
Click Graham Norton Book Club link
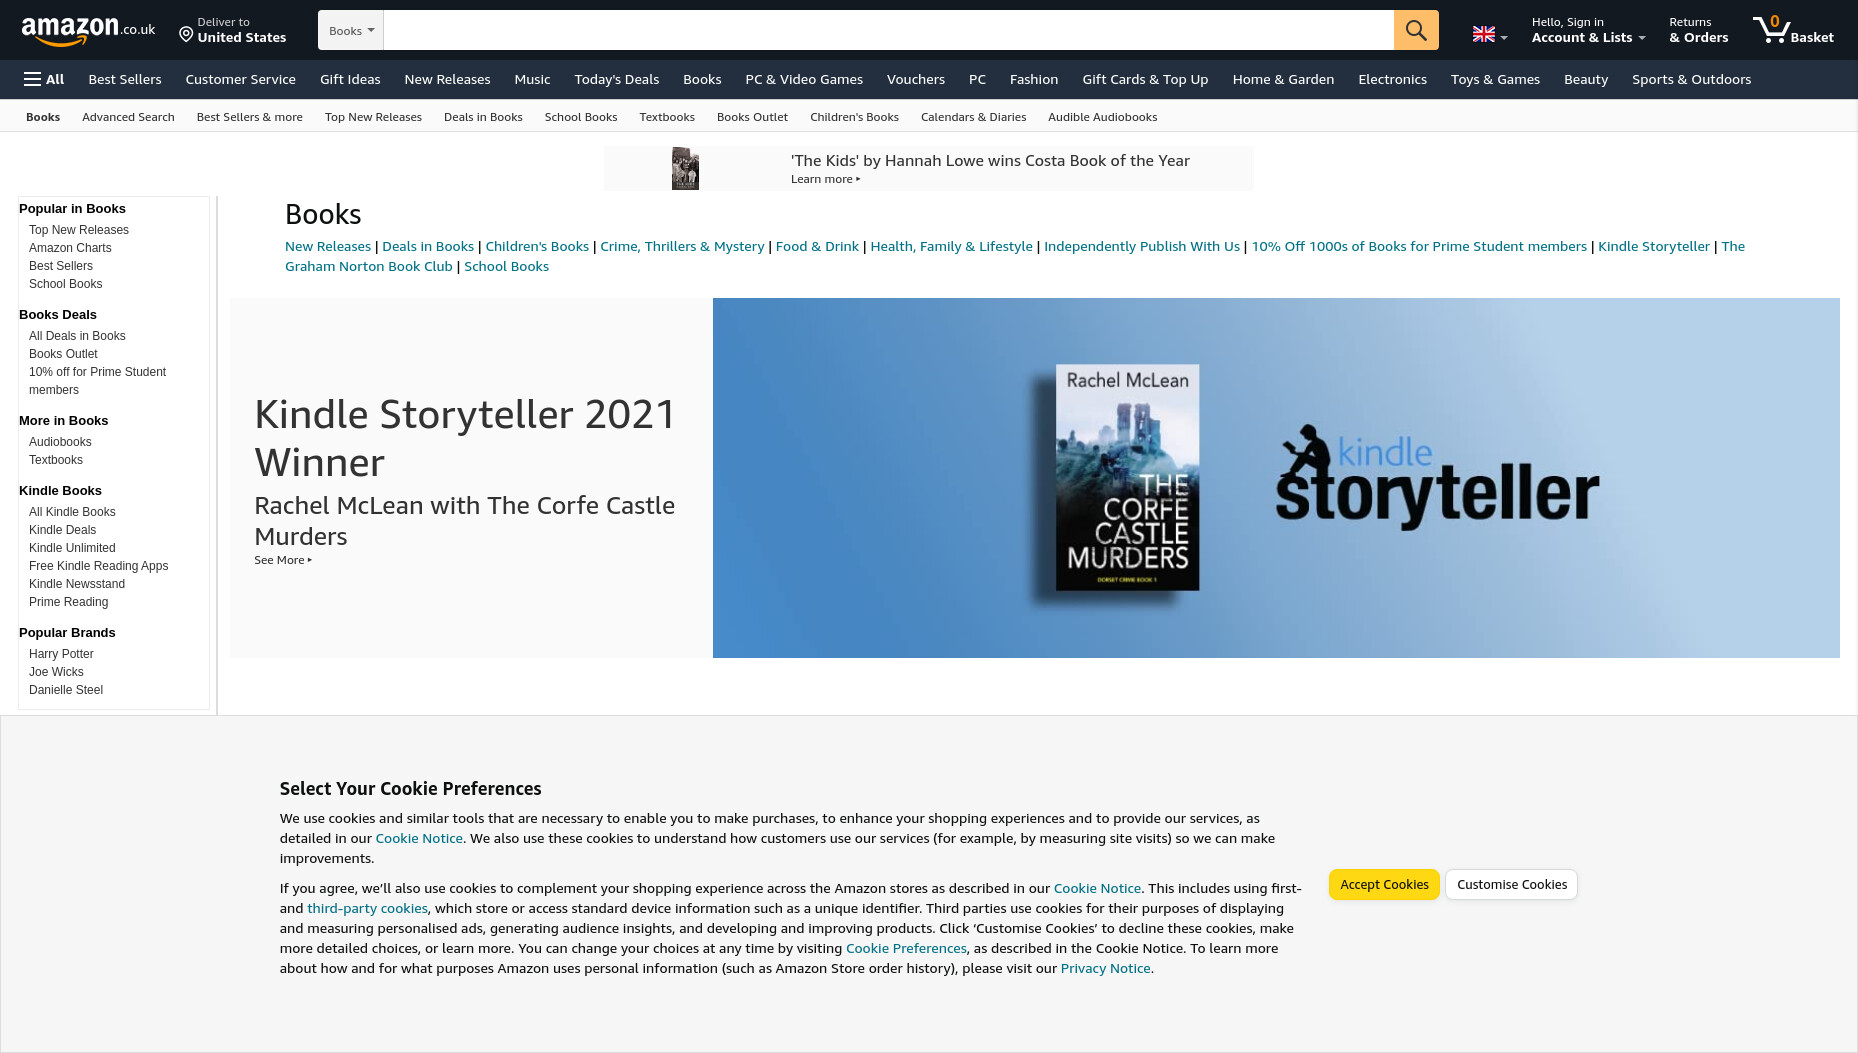click(369, 266)
